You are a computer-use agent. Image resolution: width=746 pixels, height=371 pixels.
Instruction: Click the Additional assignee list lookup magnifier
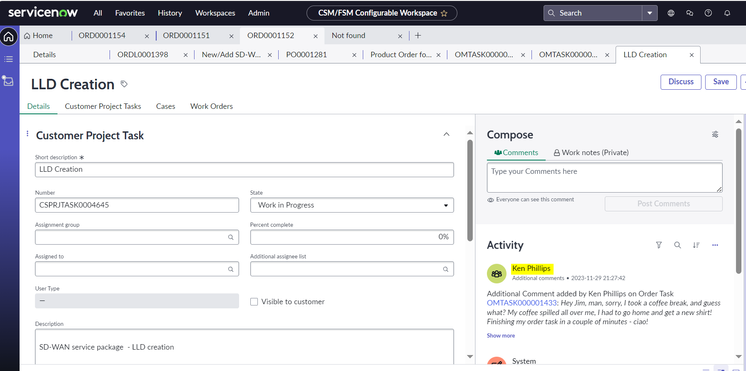(445, 269)
